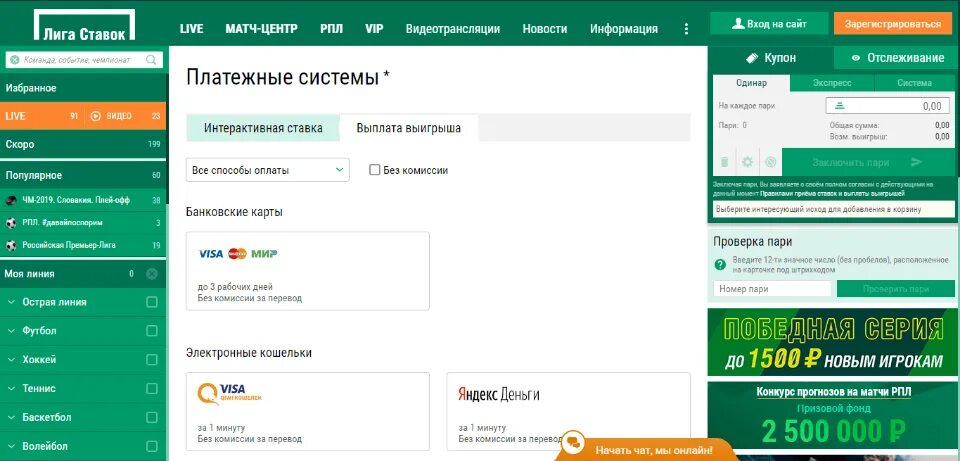
Task: Check the Острая линия checkbox
Action: pyautogui.click(x=152, y=302)
